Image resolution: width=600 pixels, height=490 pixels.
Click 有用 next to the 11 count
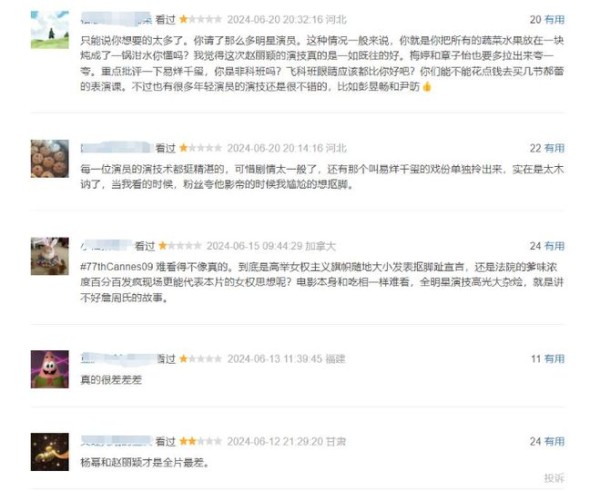tap(554, 359)
